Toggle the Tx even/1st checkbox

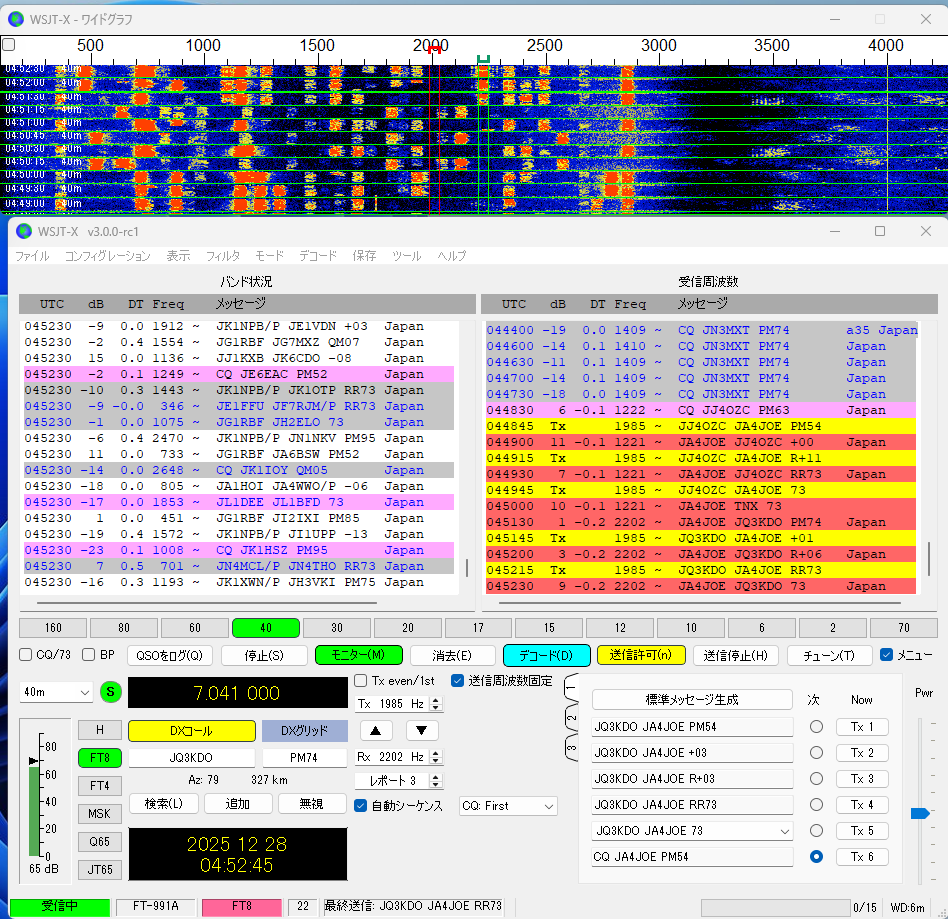click(362, 681)
